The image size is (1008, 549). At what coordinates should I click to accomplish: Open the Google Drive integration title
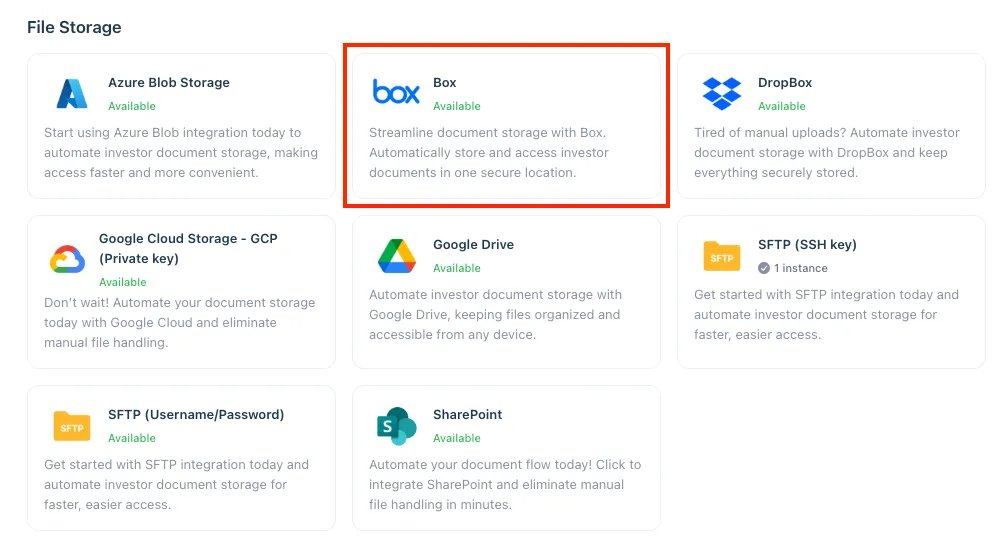[473, 244]
